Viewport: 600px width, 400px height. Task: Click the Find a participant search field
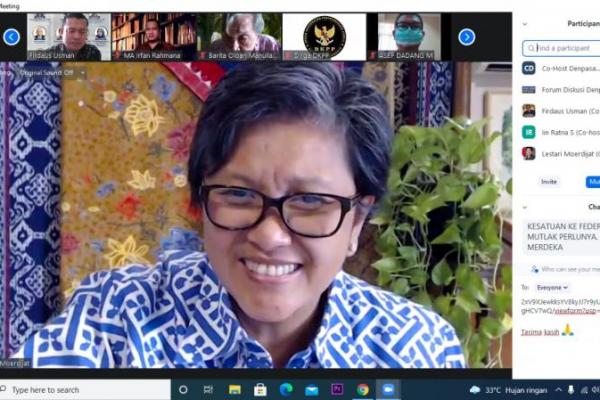pyautogui.click(x=561, y=48)
